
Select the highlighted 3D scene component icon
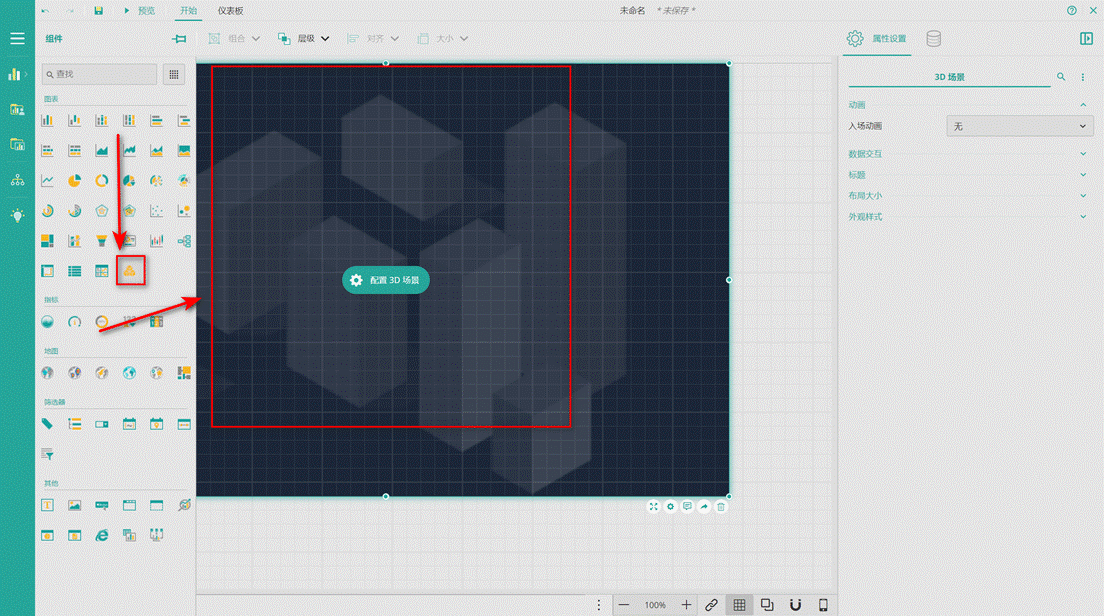click(130, 271)
